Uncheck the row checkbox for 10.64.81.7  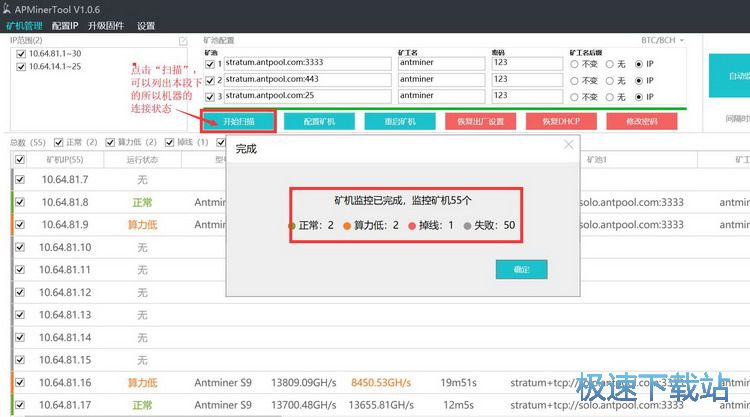pos(20,179)
